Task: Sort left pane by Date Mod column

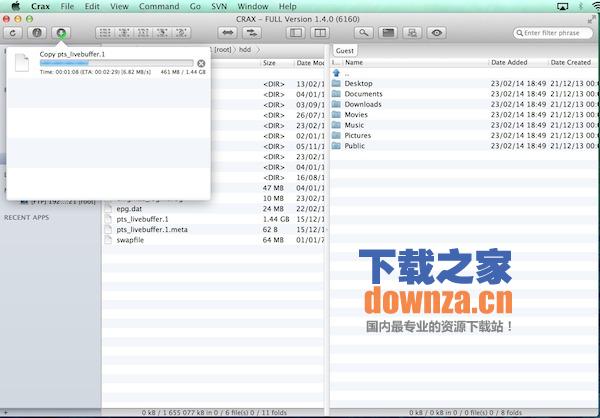Action: 310,63
